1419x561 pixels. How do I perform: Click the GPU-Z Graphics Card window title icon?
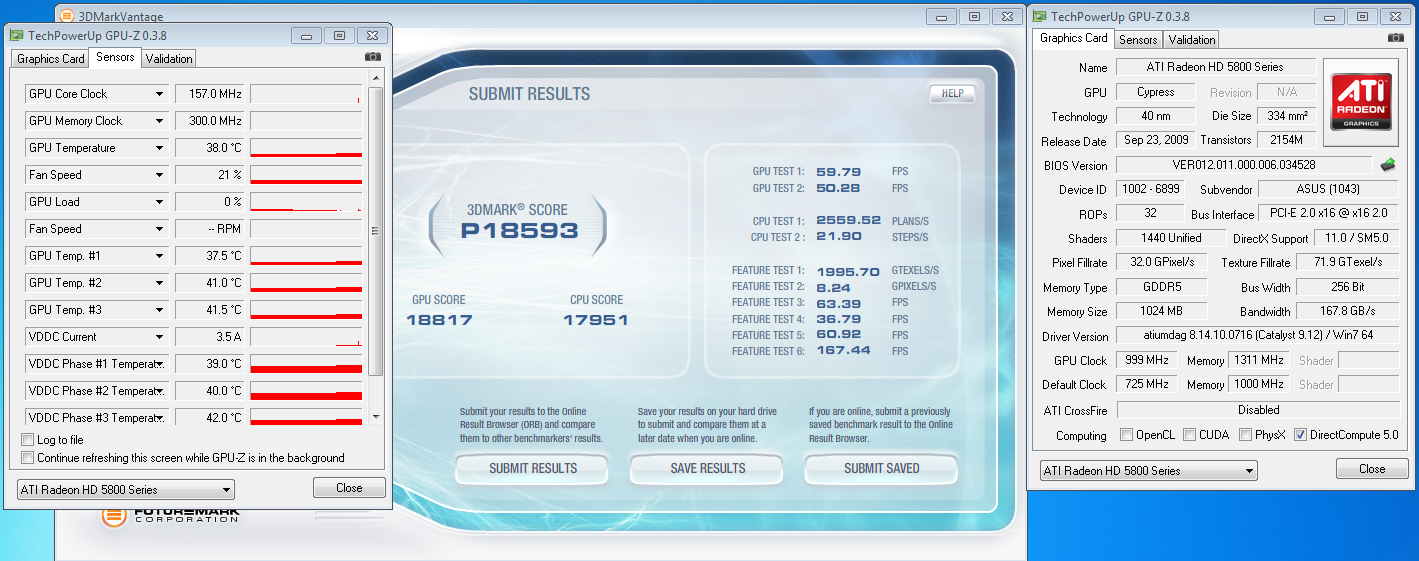pyautogui.click(x=1039, y=16)
